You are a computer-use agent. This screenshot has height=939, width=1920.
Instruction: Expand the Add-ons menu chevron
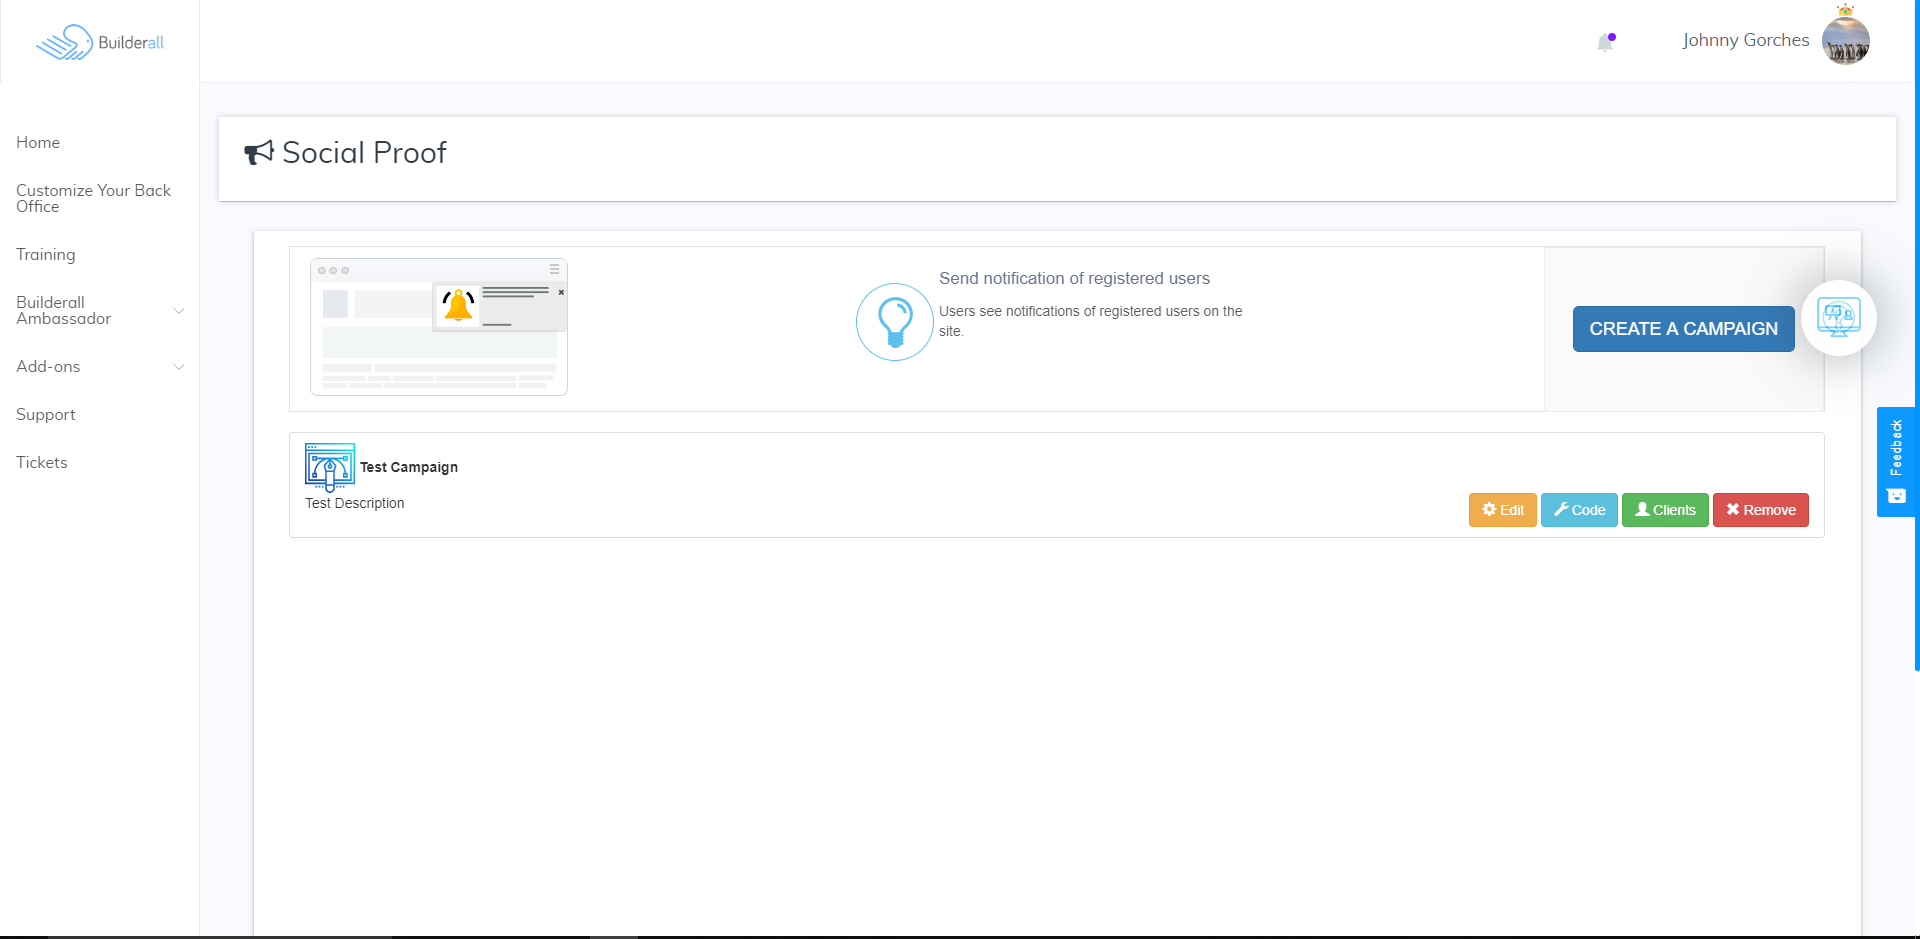[179, 367]
